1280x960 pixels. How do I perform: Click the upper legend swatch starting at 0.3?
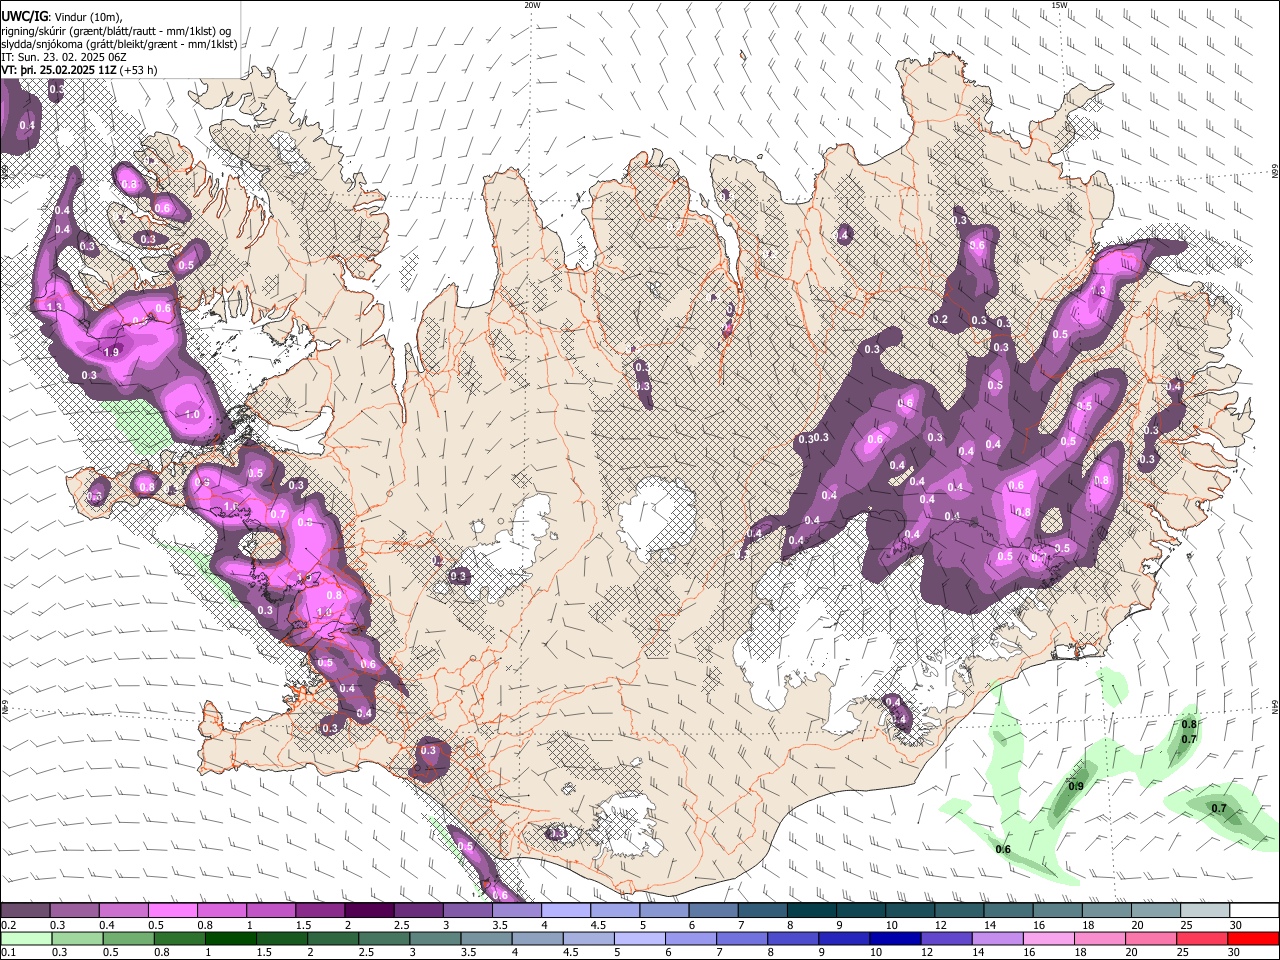pyautogui.click(x=74, y=911)
